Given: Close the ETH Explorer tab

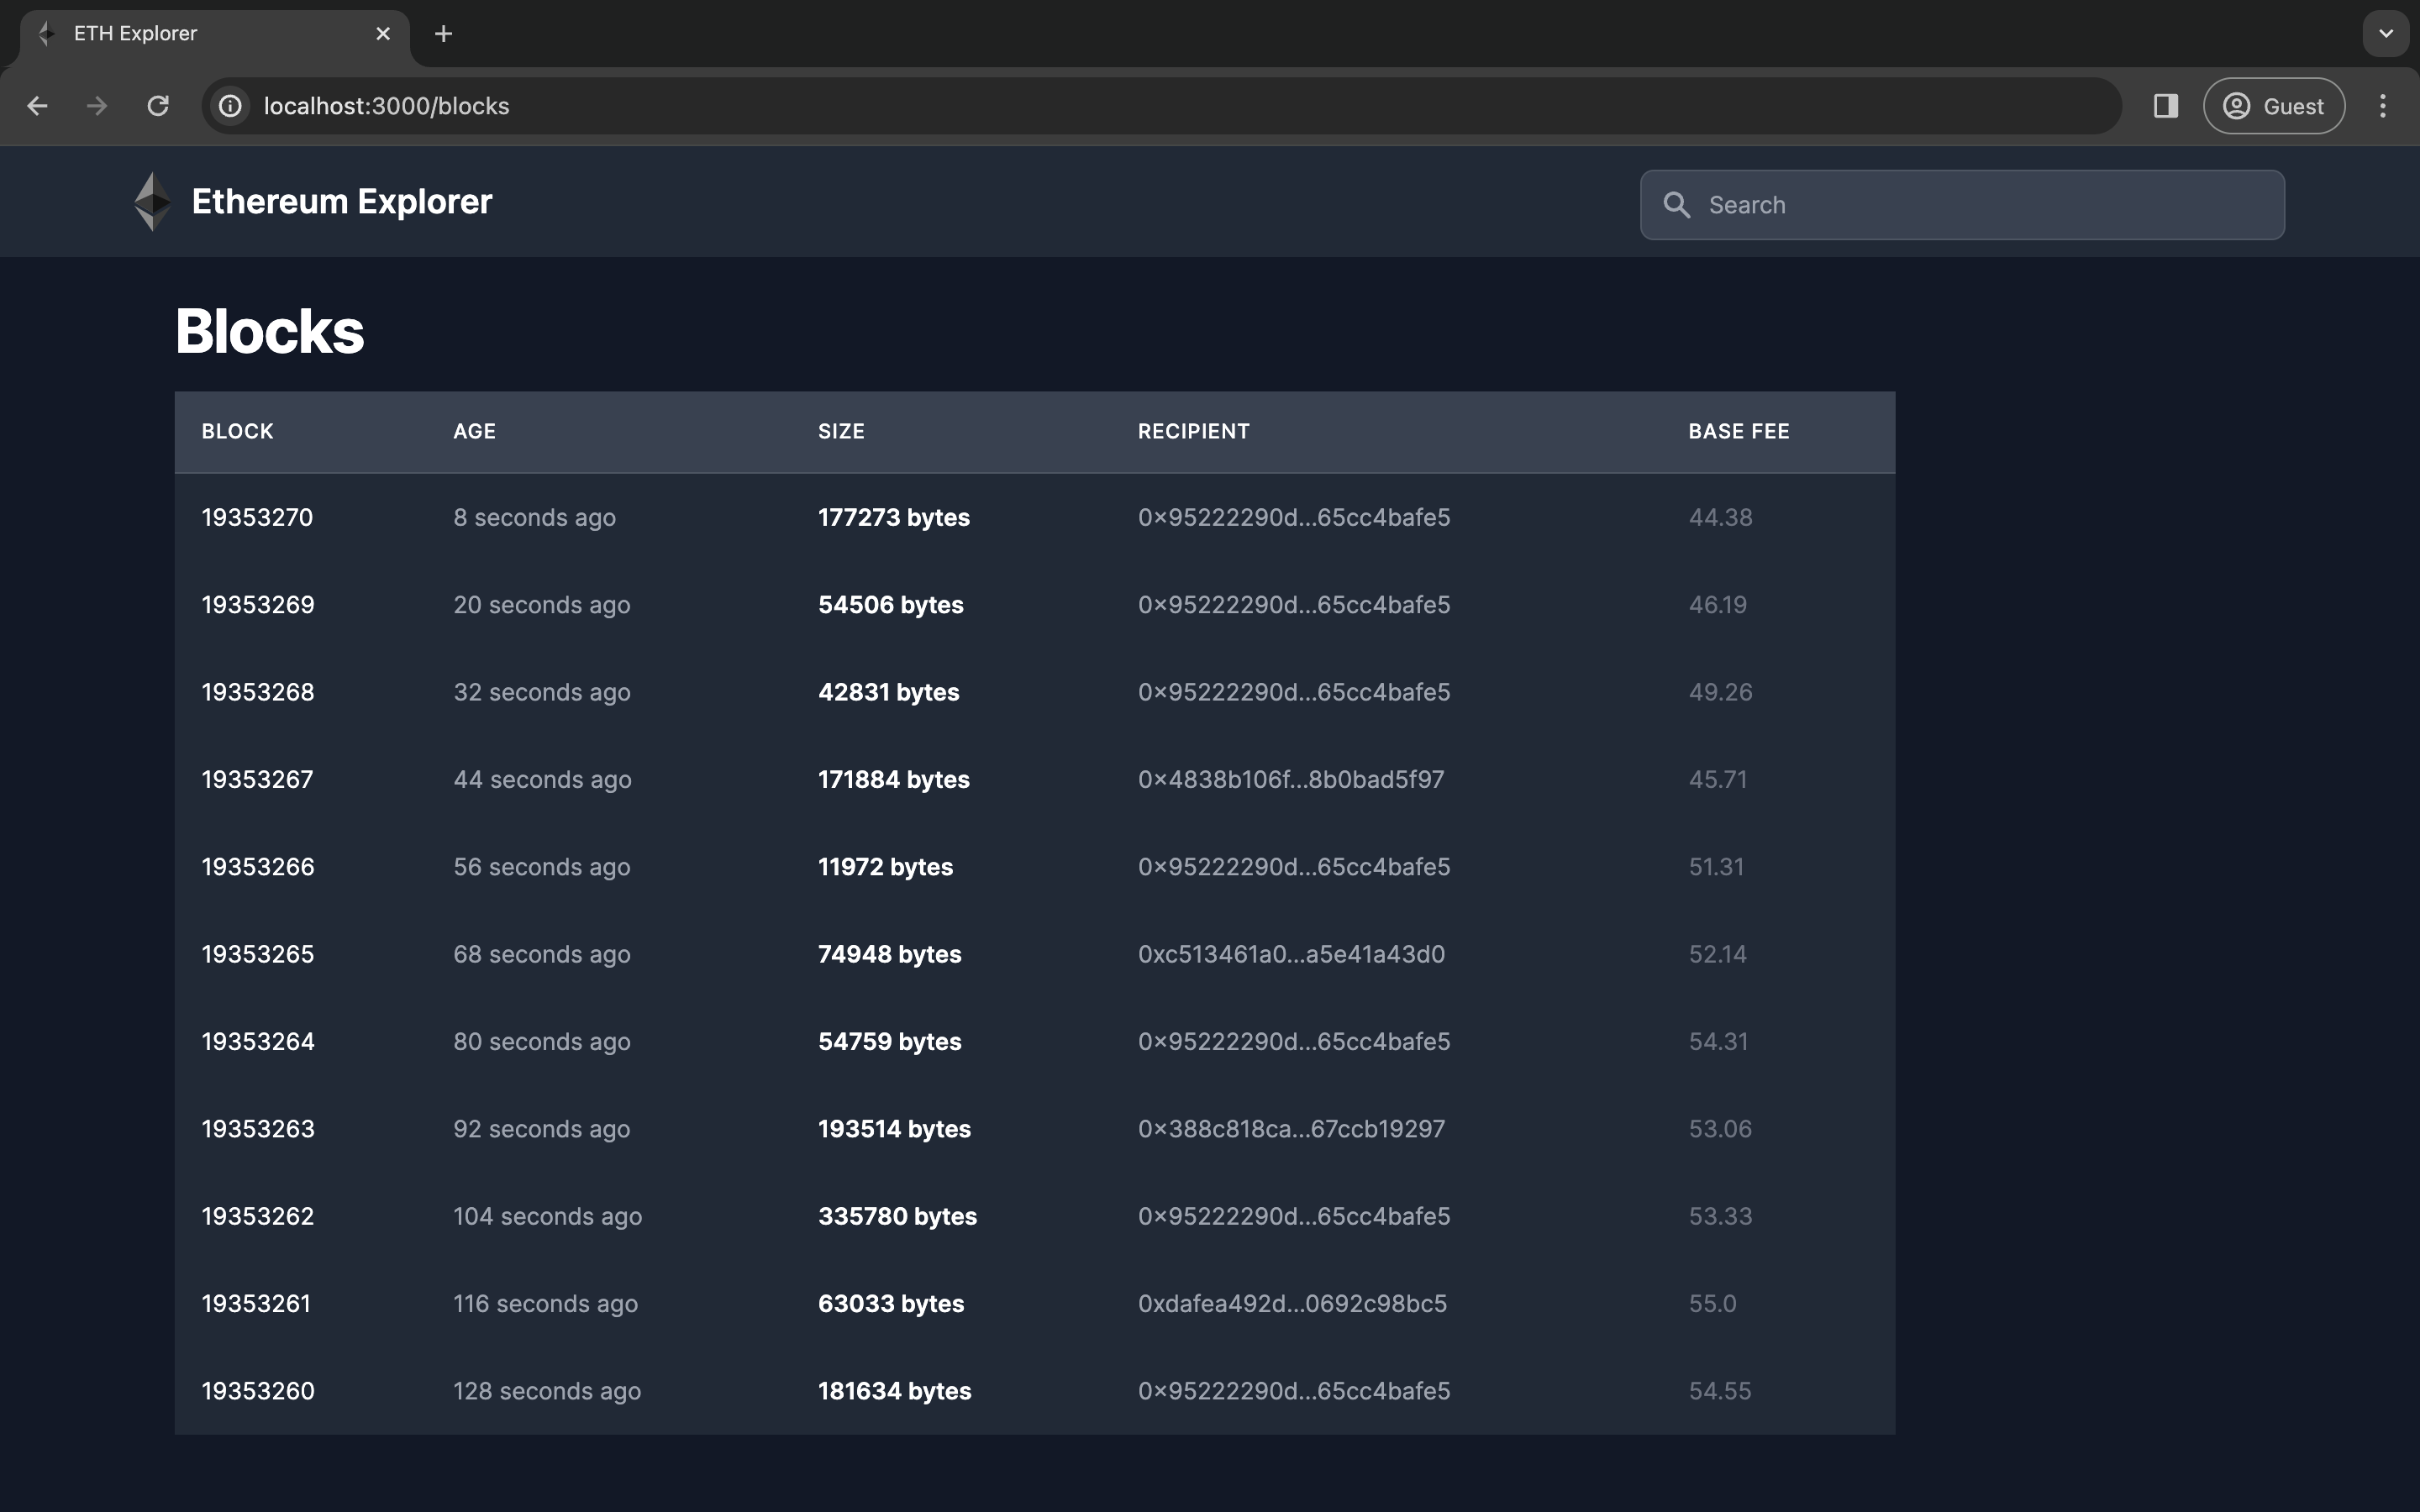Looking at the screenshot, I should [383, 34].
